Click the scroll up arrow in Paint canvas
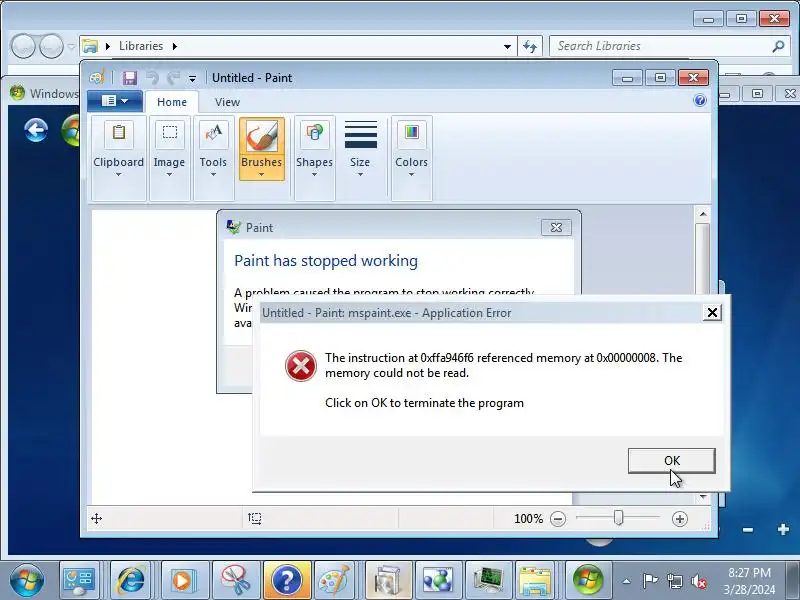The width and height of the screenshot is (800, 600). (703, 214)
